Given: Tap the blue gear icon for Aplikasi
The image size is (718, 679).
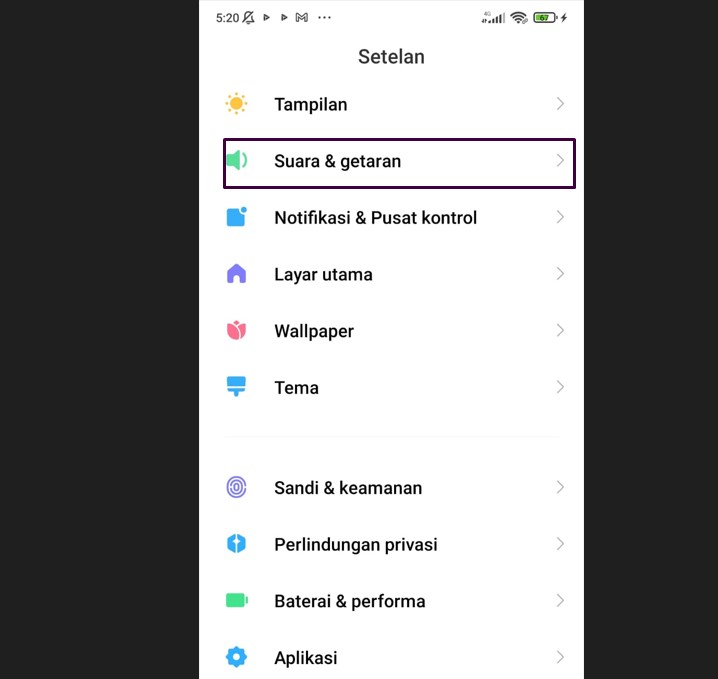Looking at the screenshot, I should point(236,657).
